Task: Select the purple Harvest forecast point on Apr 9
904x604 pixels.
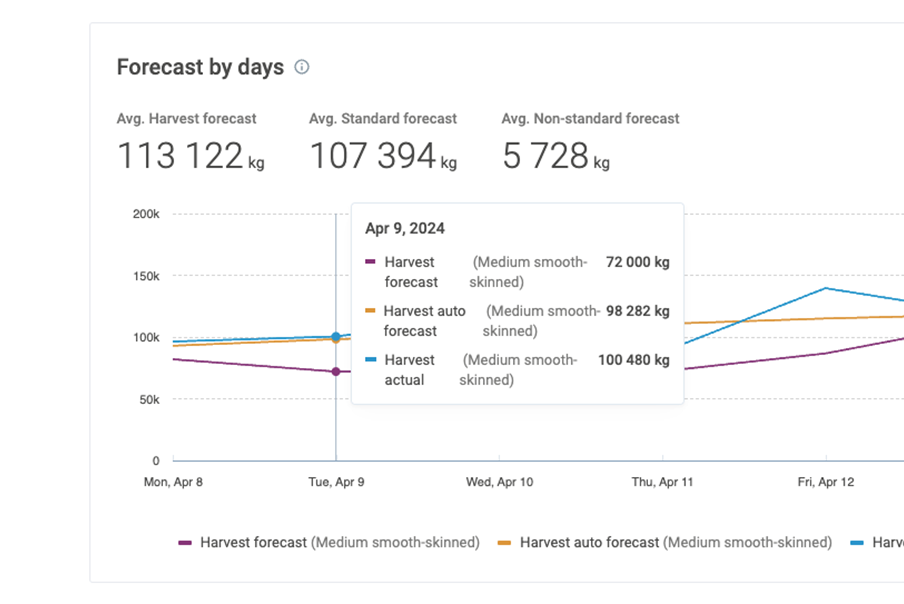Action: pyautogui.click(x=336, y=372)
